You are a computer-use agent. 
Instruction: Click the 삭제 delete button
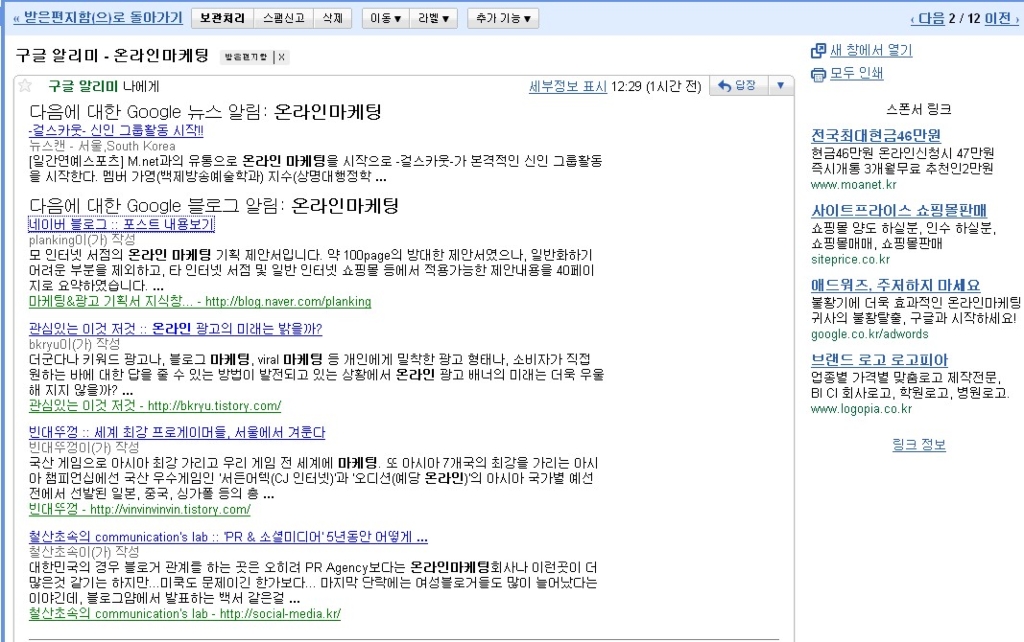(332, 18)
